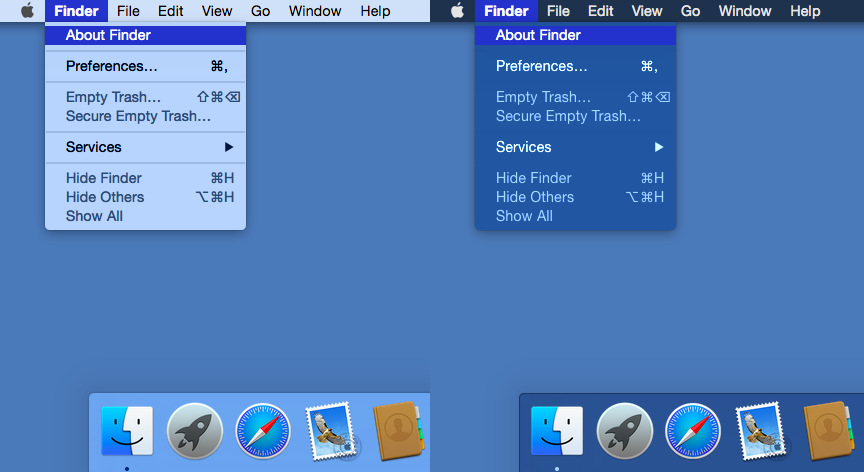The height and width of the screenshot is (472, 864).
Task: Select Secure Empty Trash… in the dark menu
Action: (575, 116)
